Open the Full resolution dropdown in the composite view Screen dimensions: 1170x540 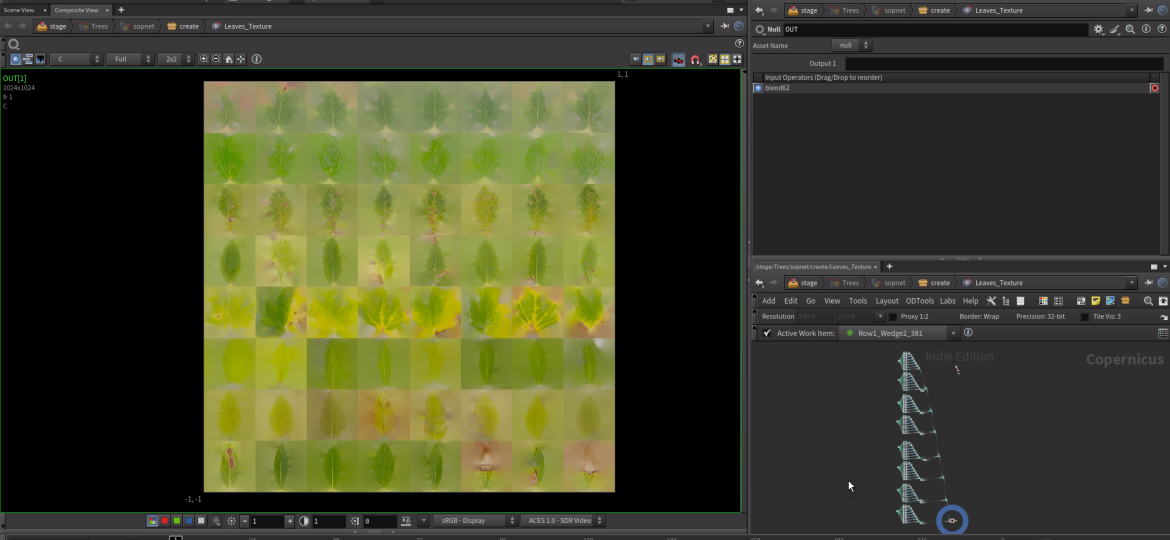[130, 60]
